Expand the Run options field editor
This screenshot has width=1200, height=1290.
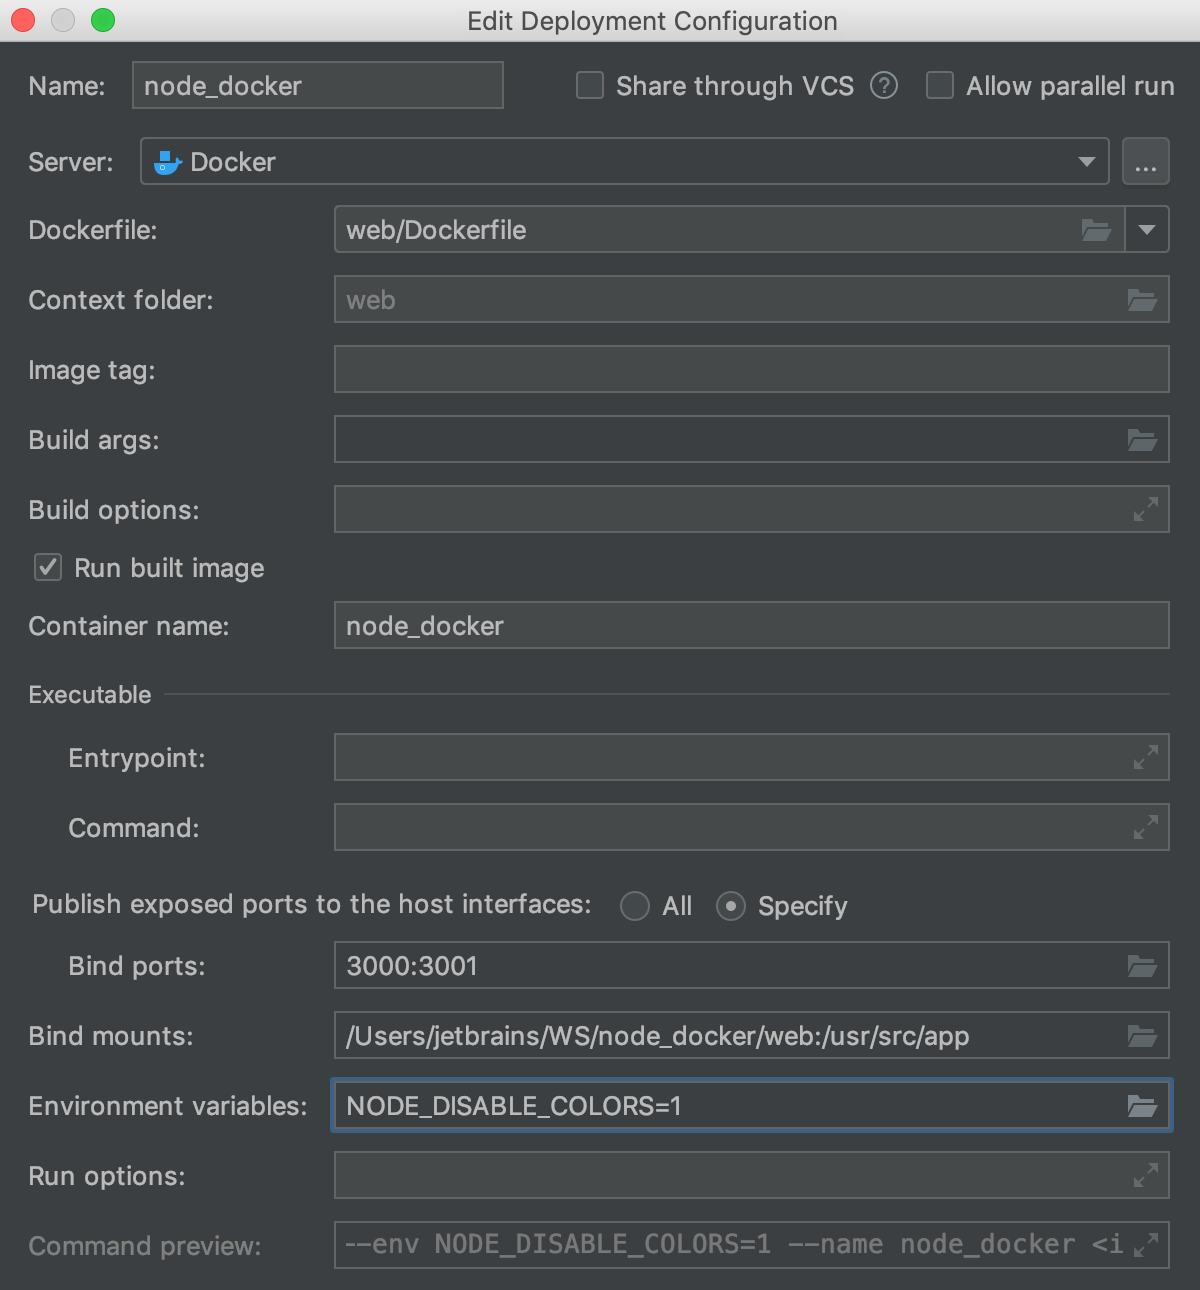(x=1146, y=1175)
